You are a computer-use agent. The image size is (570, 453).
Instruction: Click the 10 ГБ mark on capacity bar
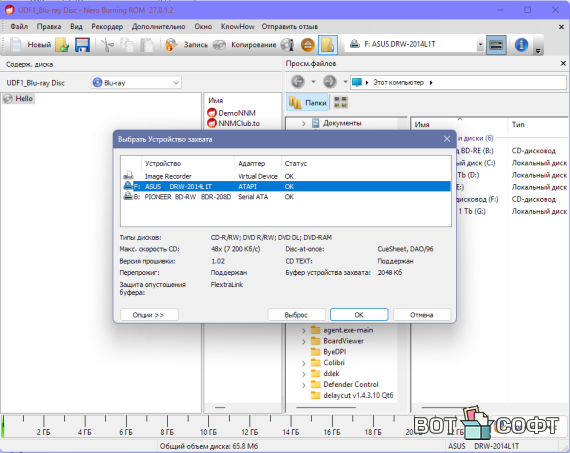coord(208,432)
